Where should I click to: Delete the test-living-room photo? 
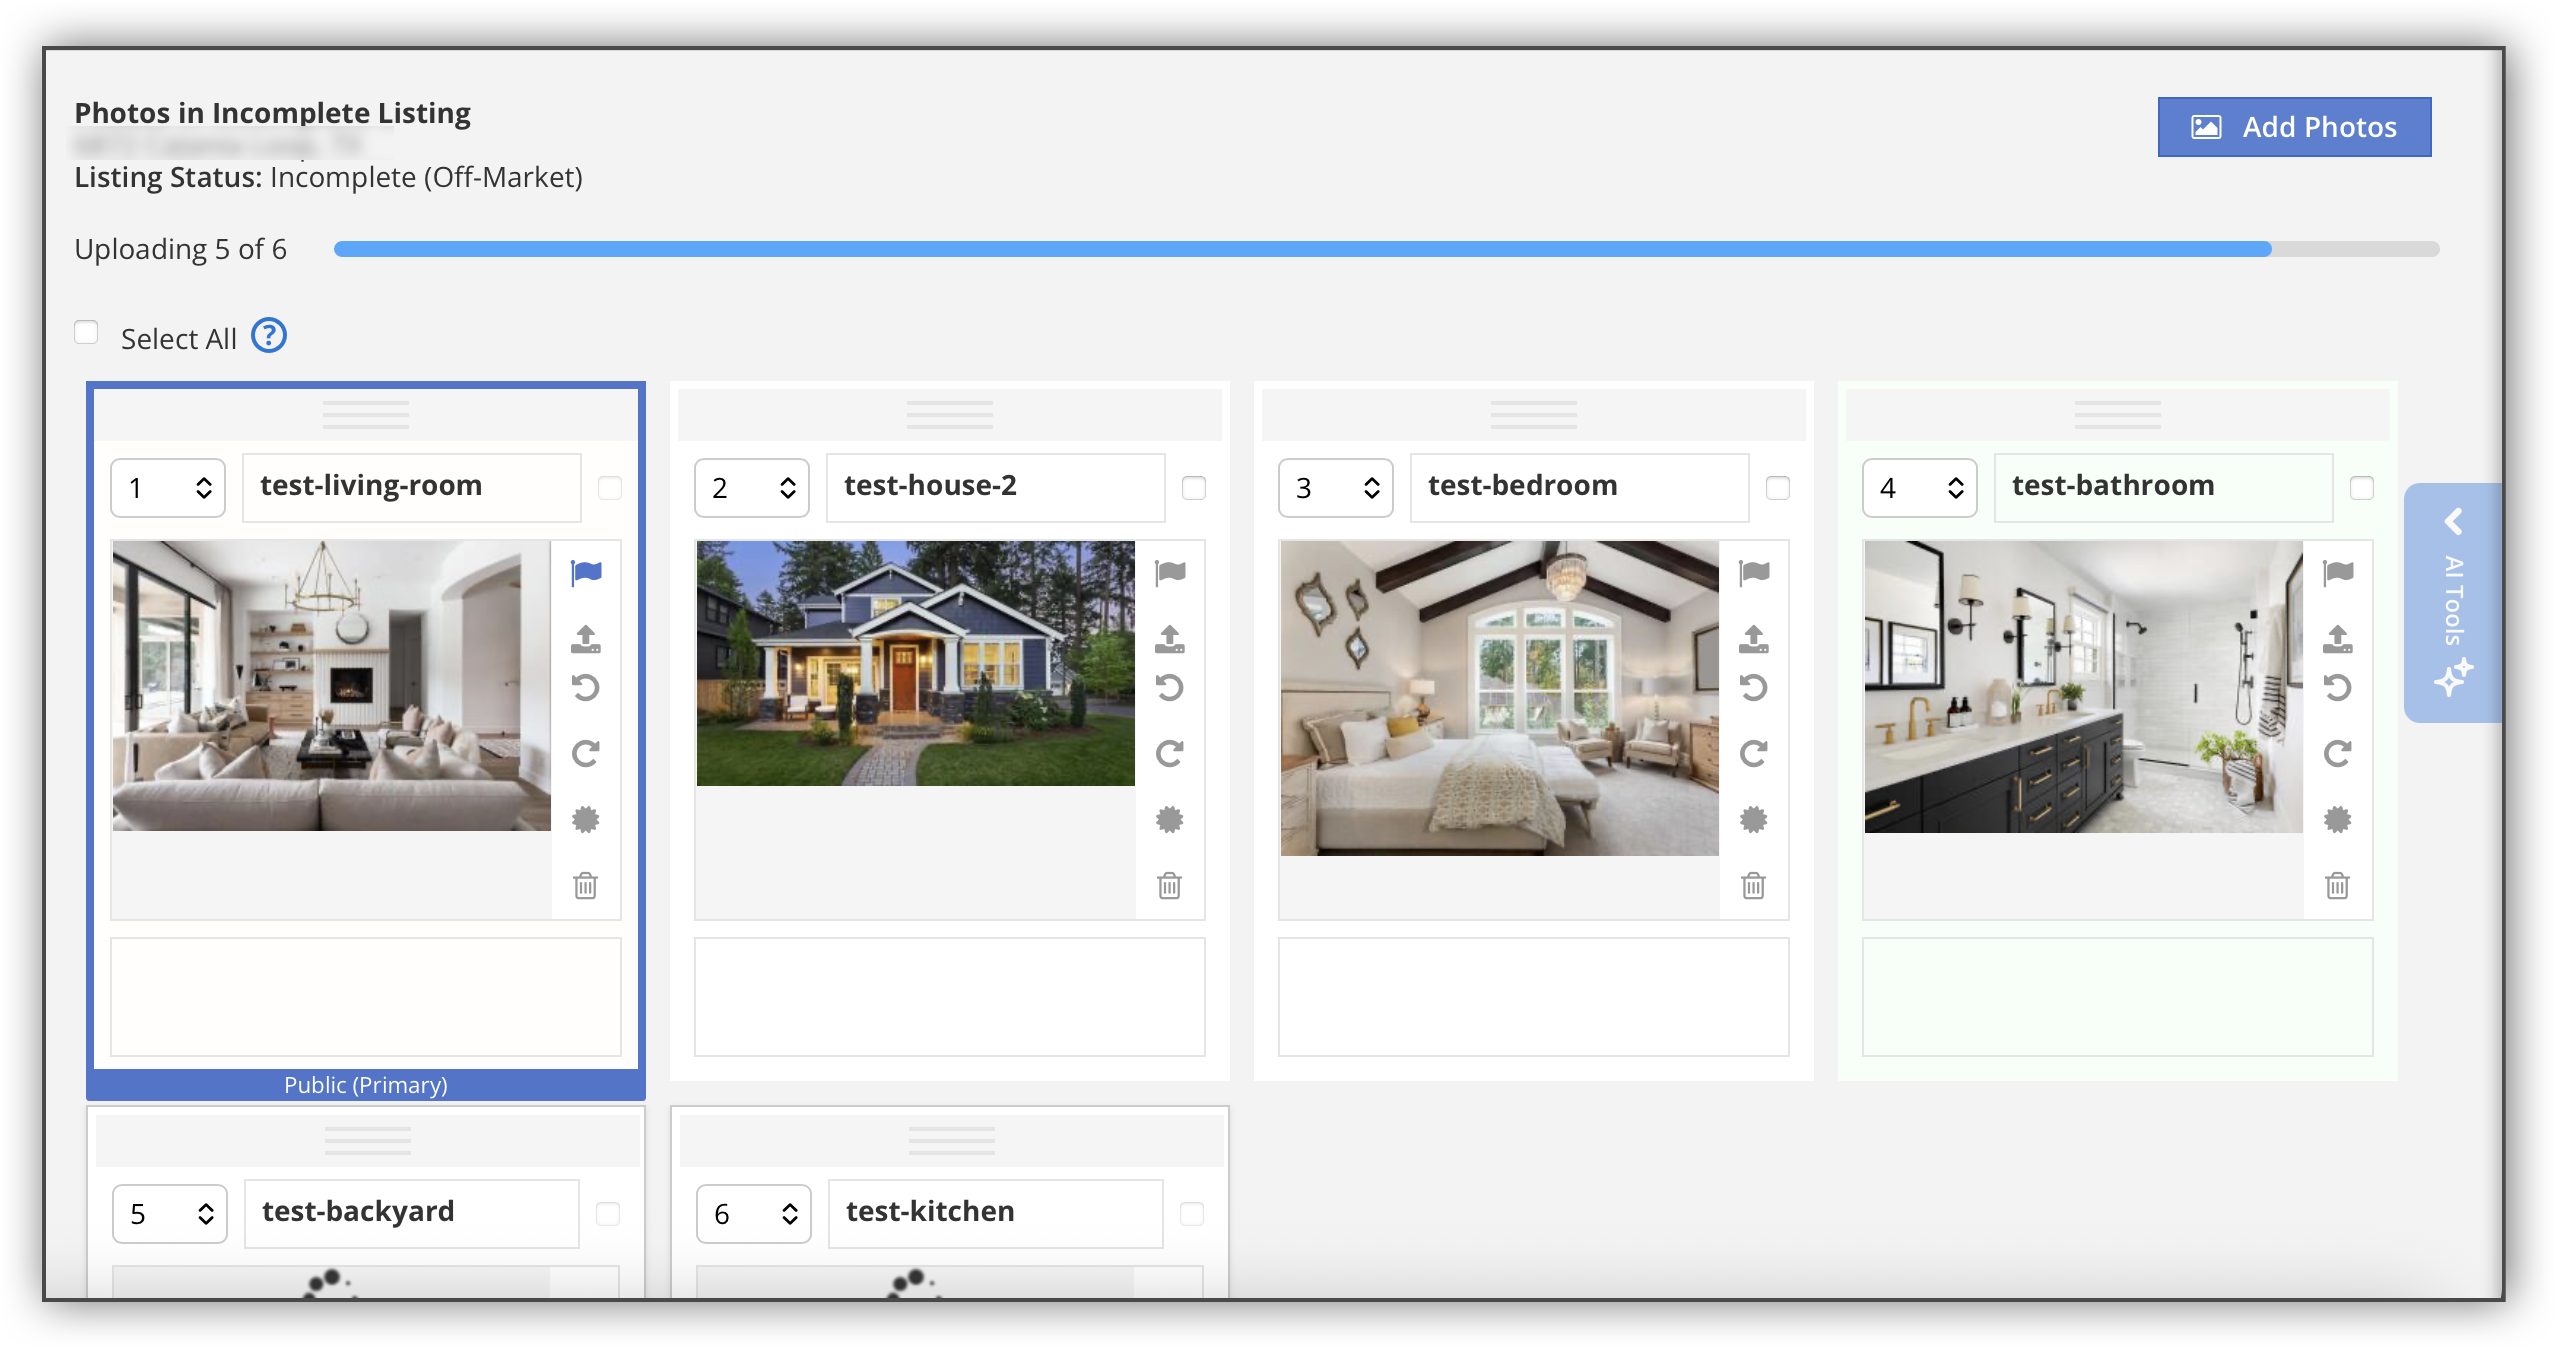tap(585, 885)
